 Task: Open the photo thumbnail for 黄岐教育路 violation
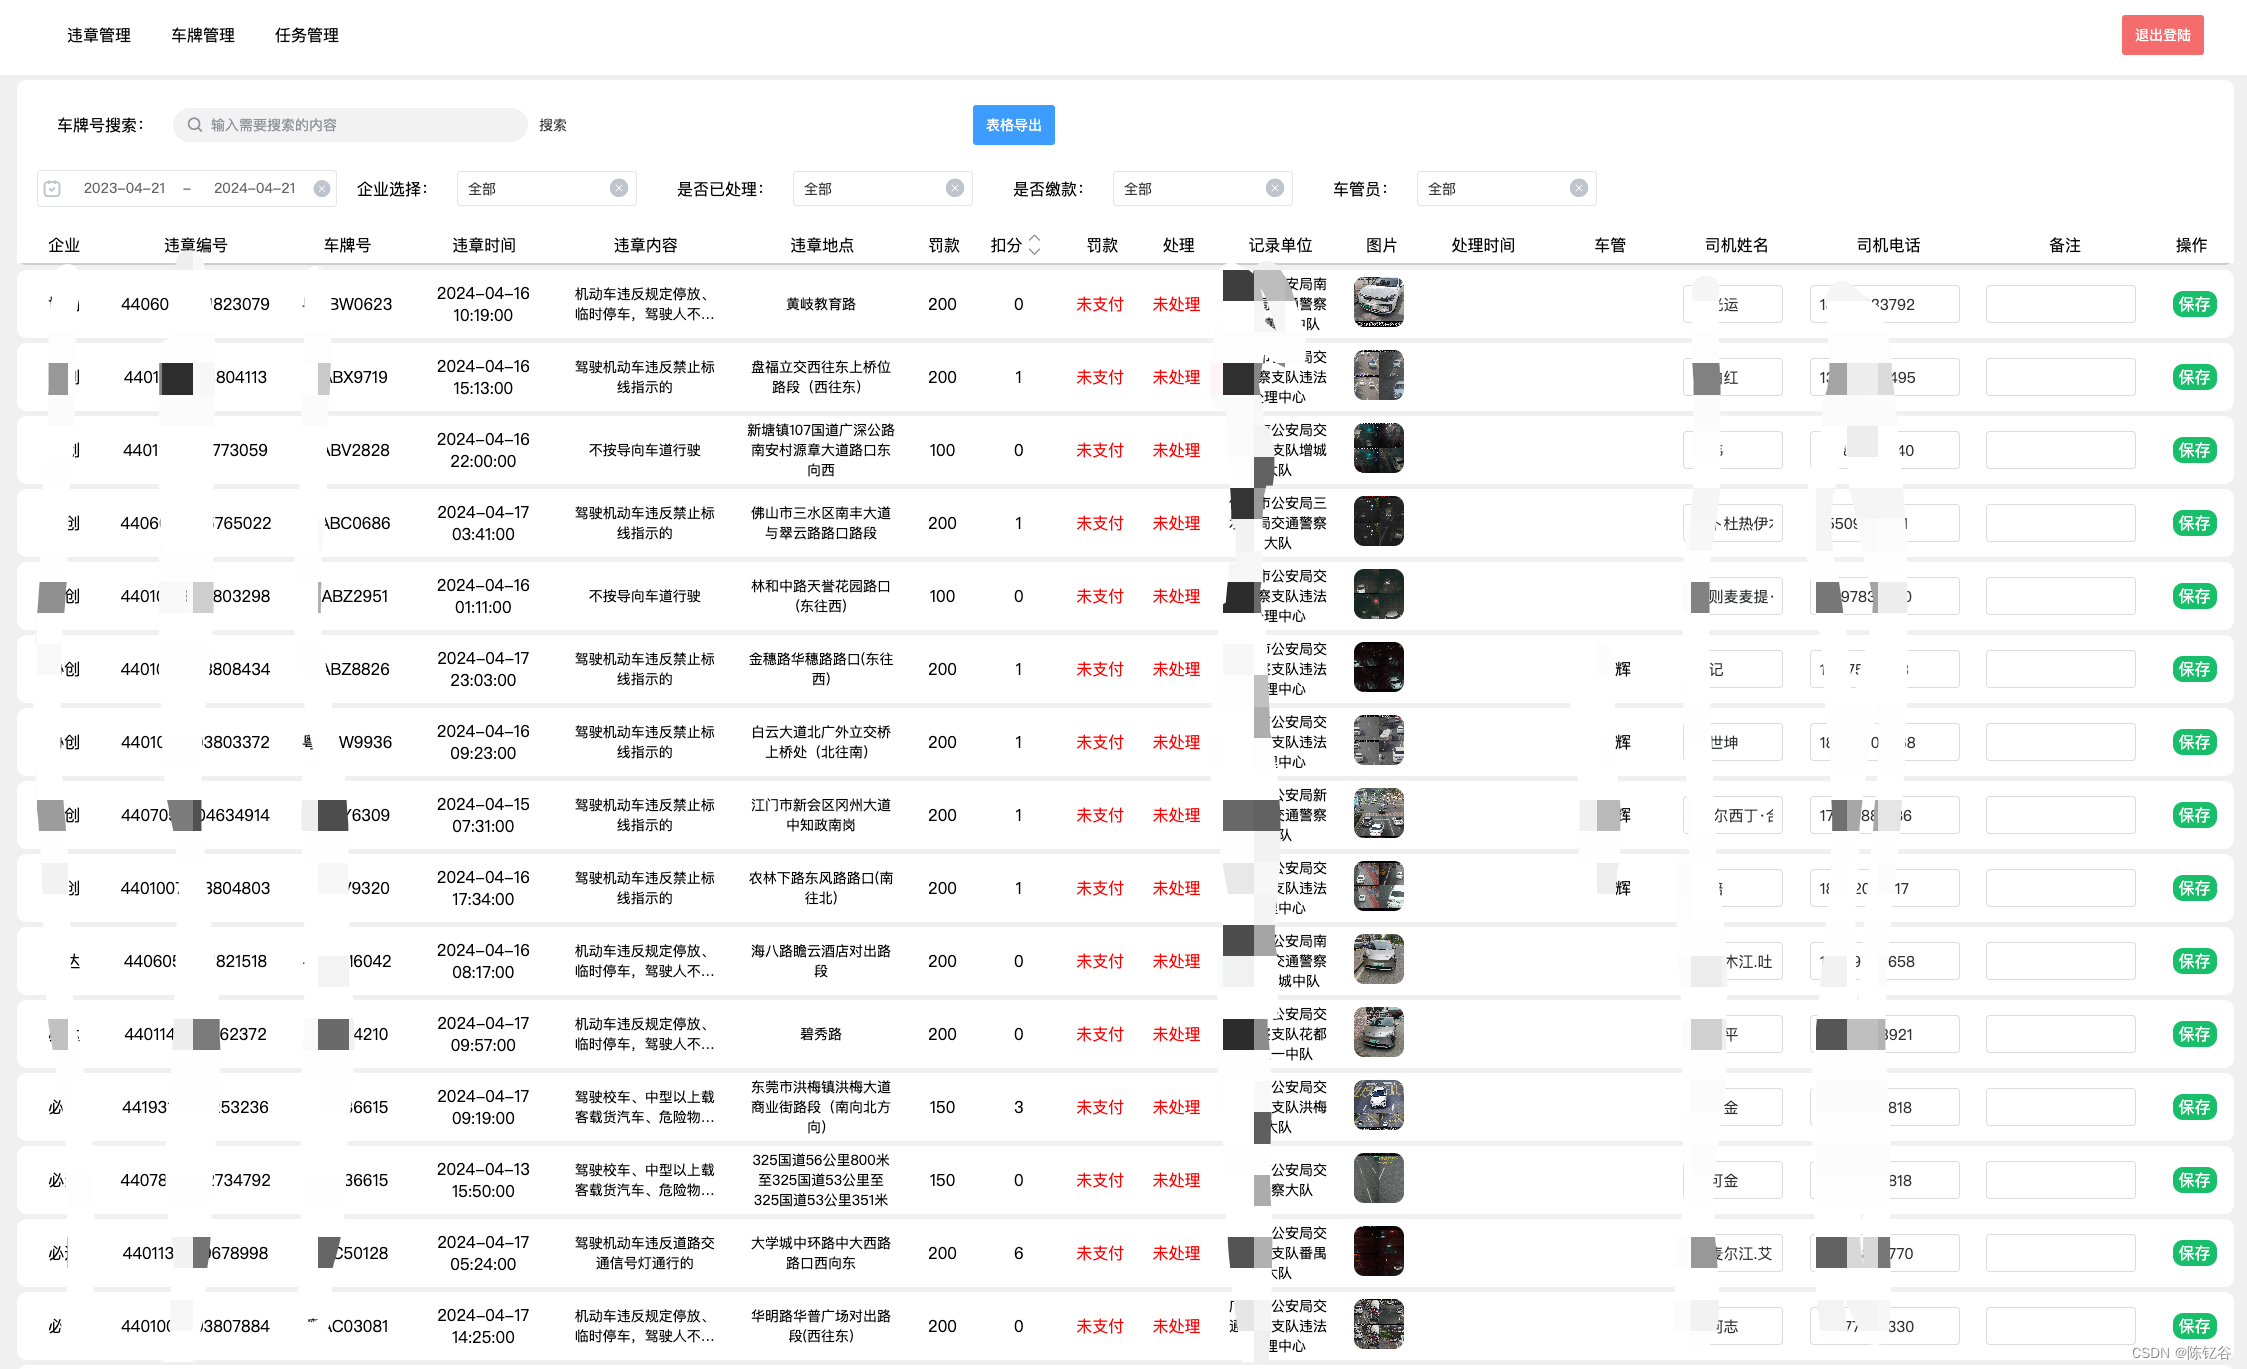1378,303
